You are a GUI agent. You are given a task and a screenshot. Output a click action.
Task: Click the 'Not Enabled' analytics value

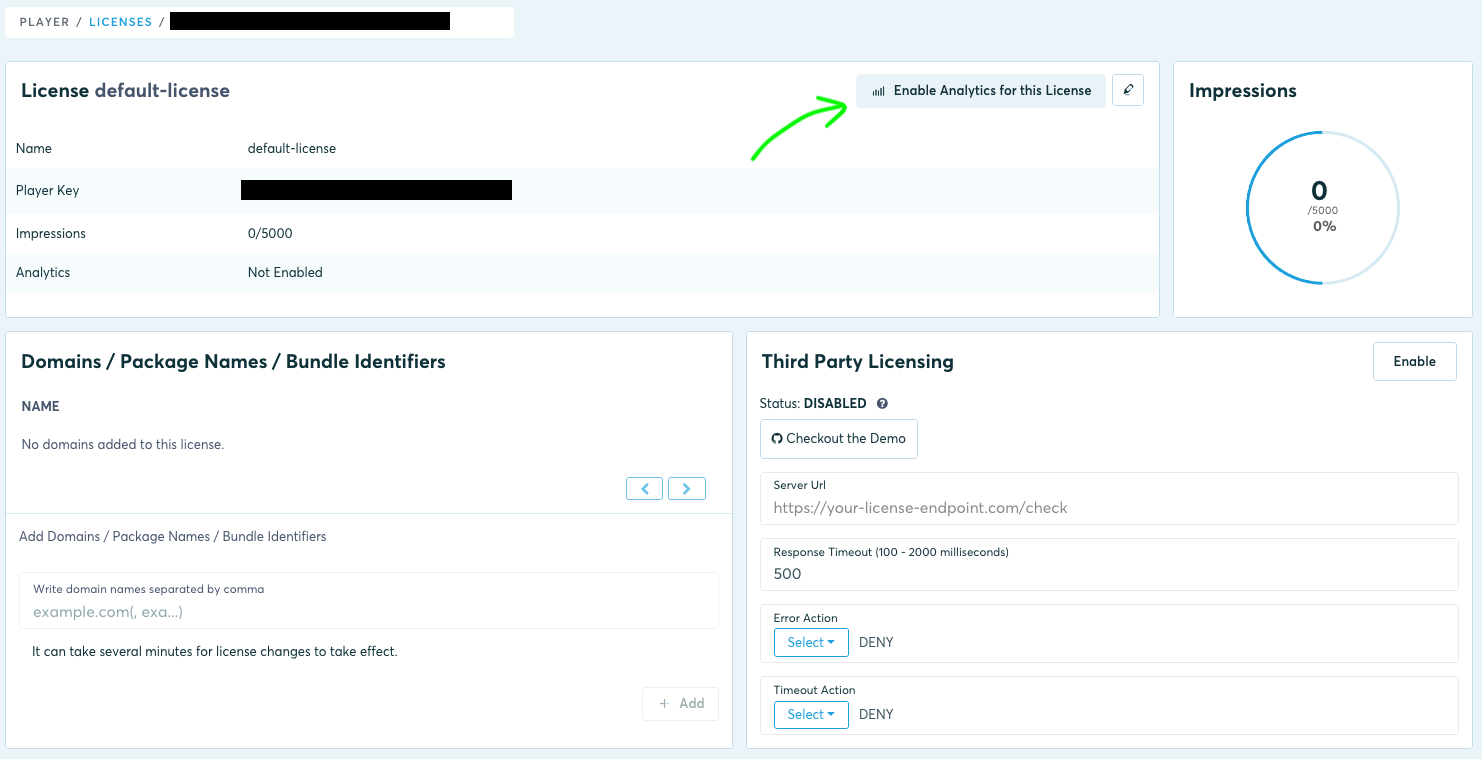(x=285, y=272)
